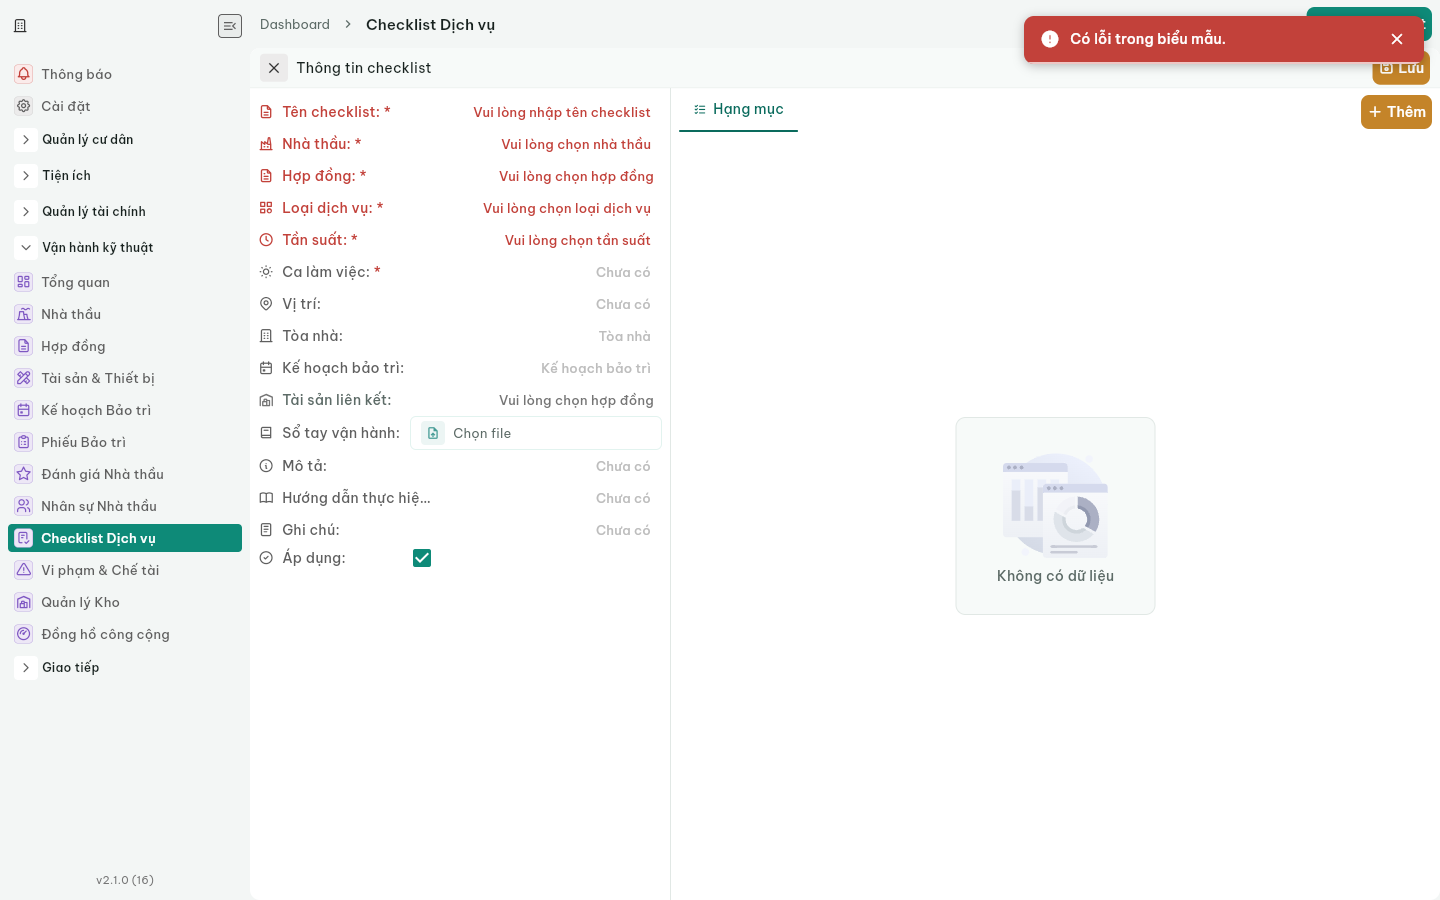1440x900 pixels.
Task: Click the Tổng quan sidebar icon
Action: point(24,282)
